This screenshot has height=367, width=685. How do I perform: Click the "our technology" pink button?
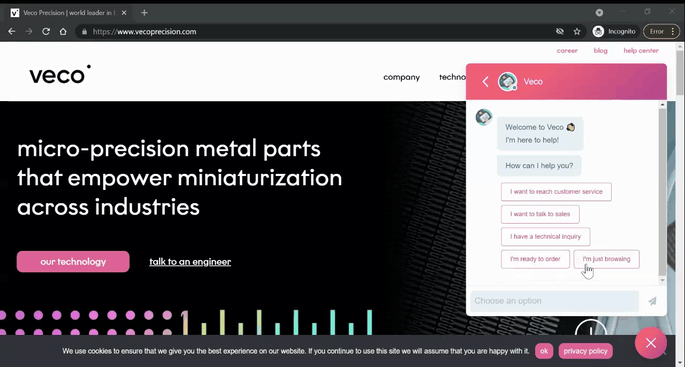[x=73, y=262]
